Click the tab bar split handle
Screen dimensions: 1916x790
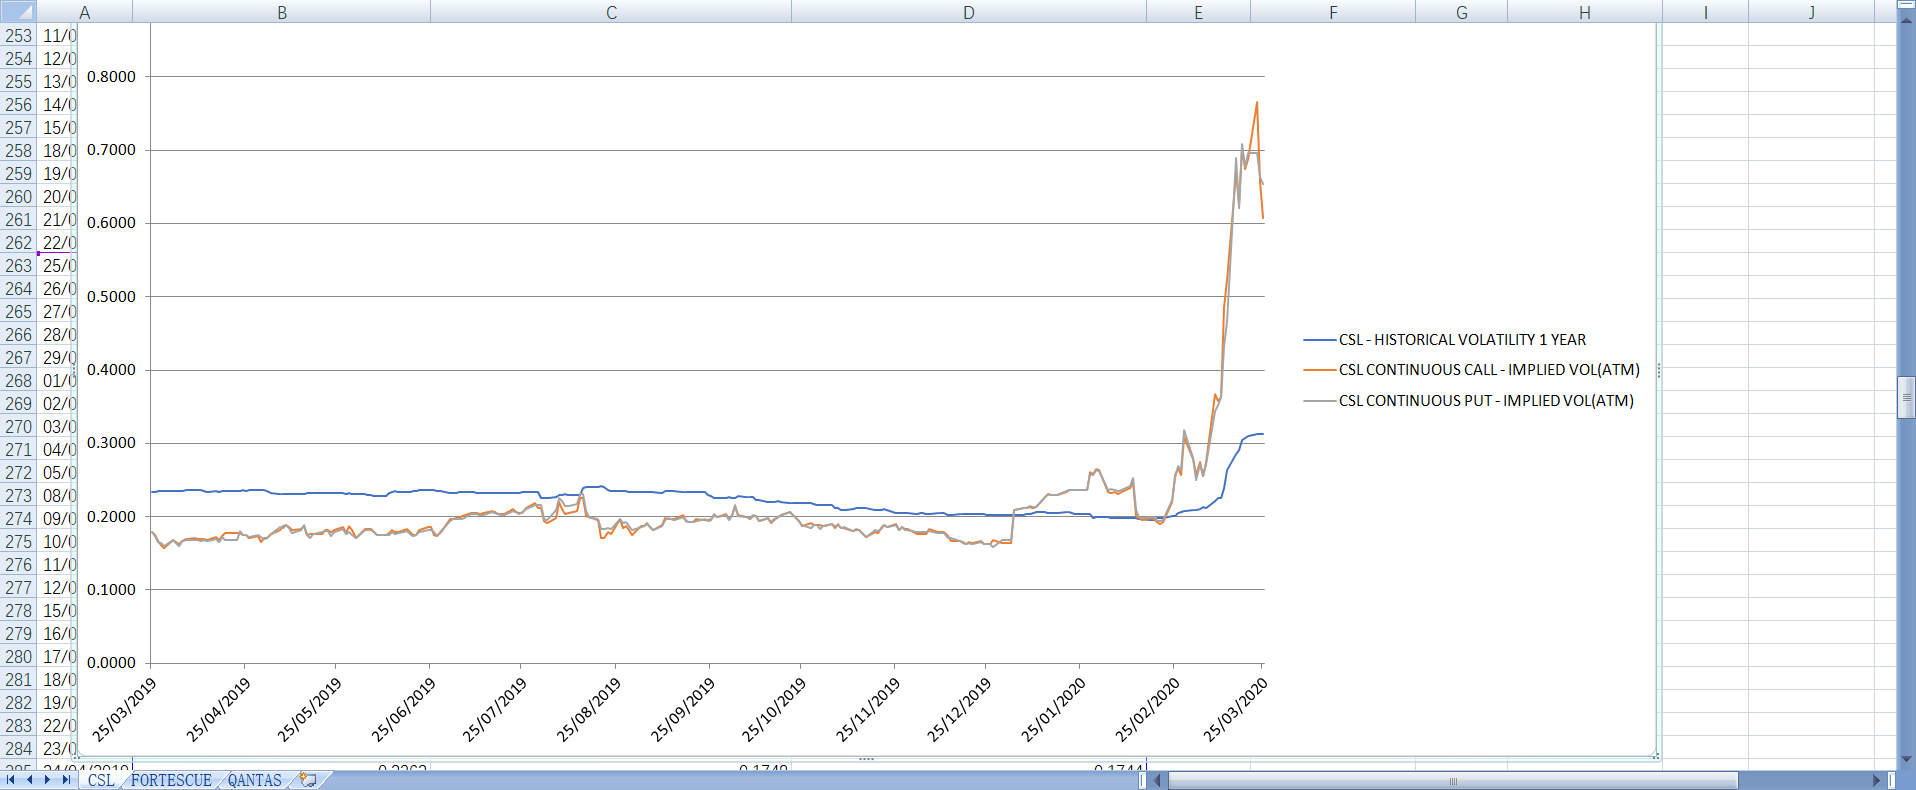pos(1143,780)
